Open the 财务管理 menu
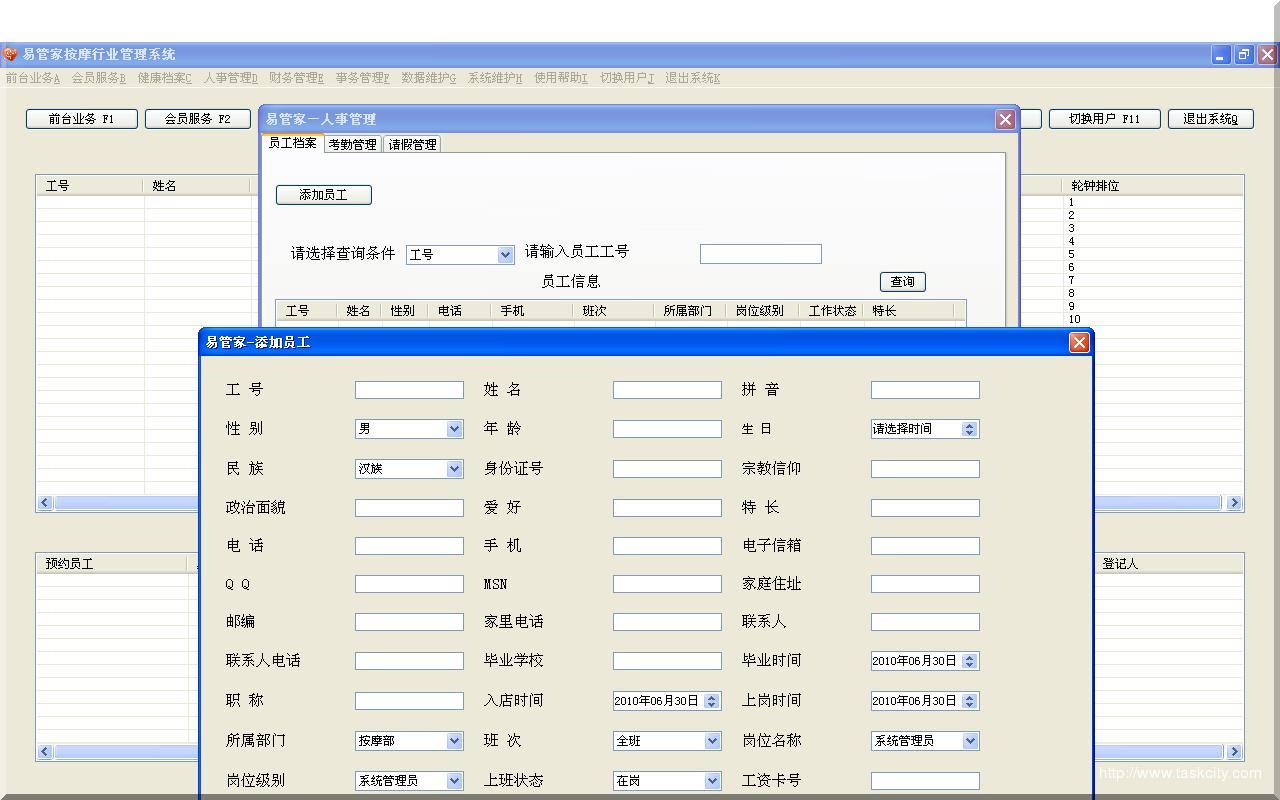The height and width of the screenshot is (800, 1280). pos(296,77)
